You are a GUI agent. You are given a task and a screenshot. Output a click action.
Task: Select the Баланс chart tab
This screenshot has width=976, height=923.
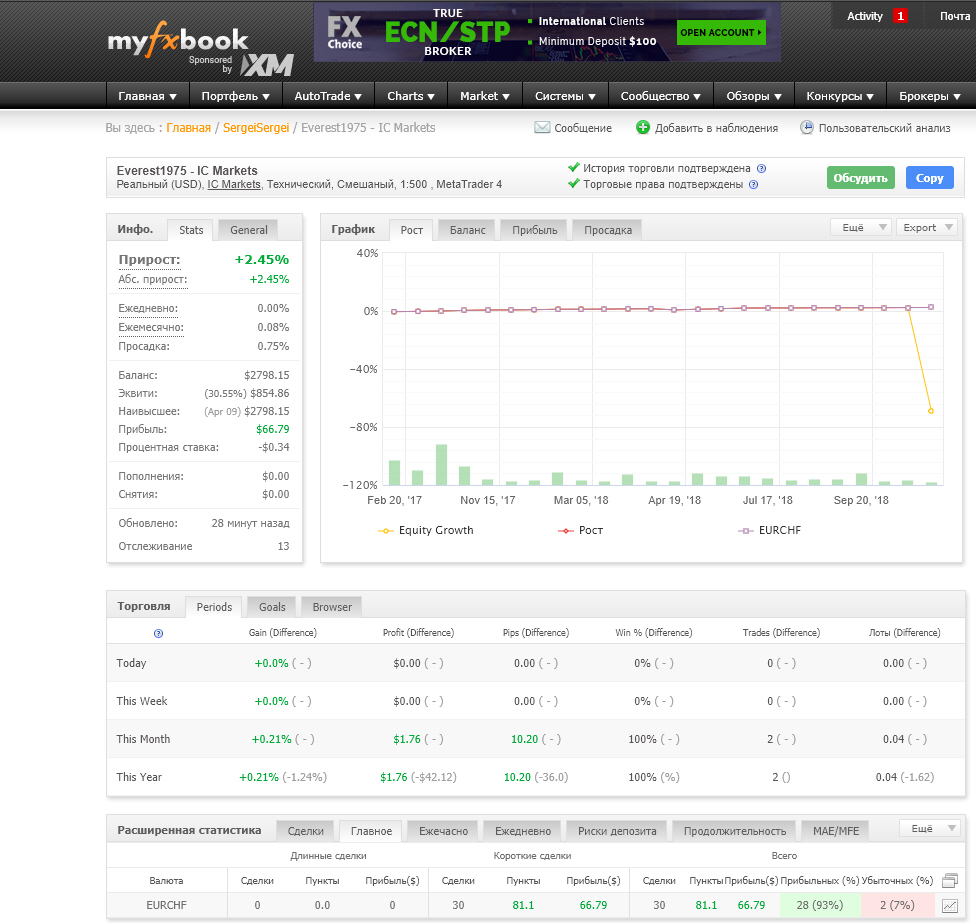pyautogui.click(x=467, y=230)
